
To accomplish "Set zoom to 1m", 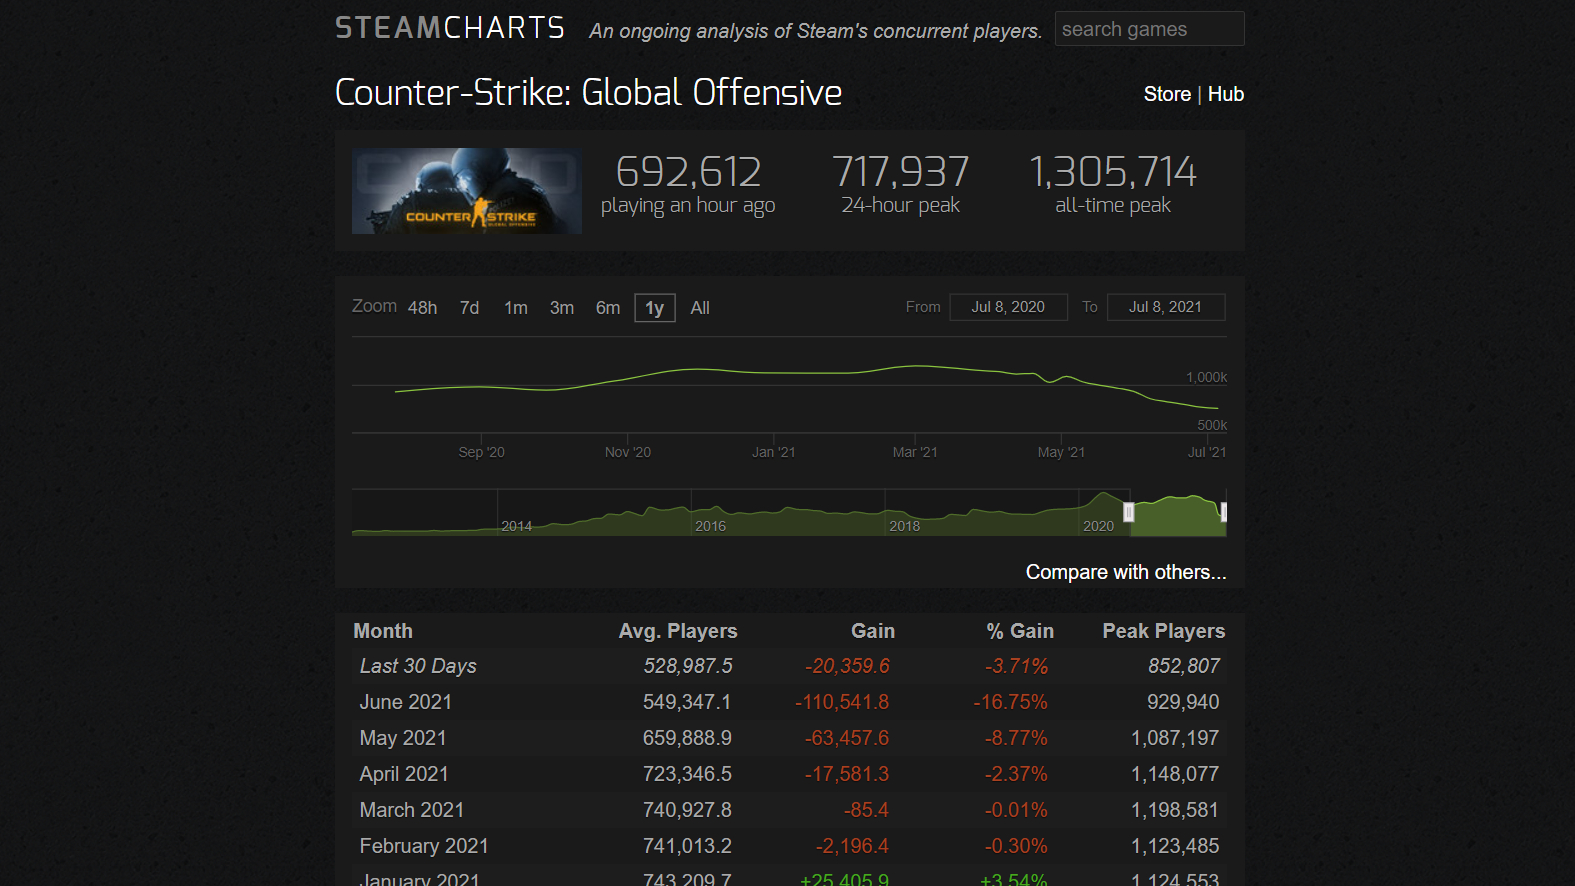I will pos(516,308).
